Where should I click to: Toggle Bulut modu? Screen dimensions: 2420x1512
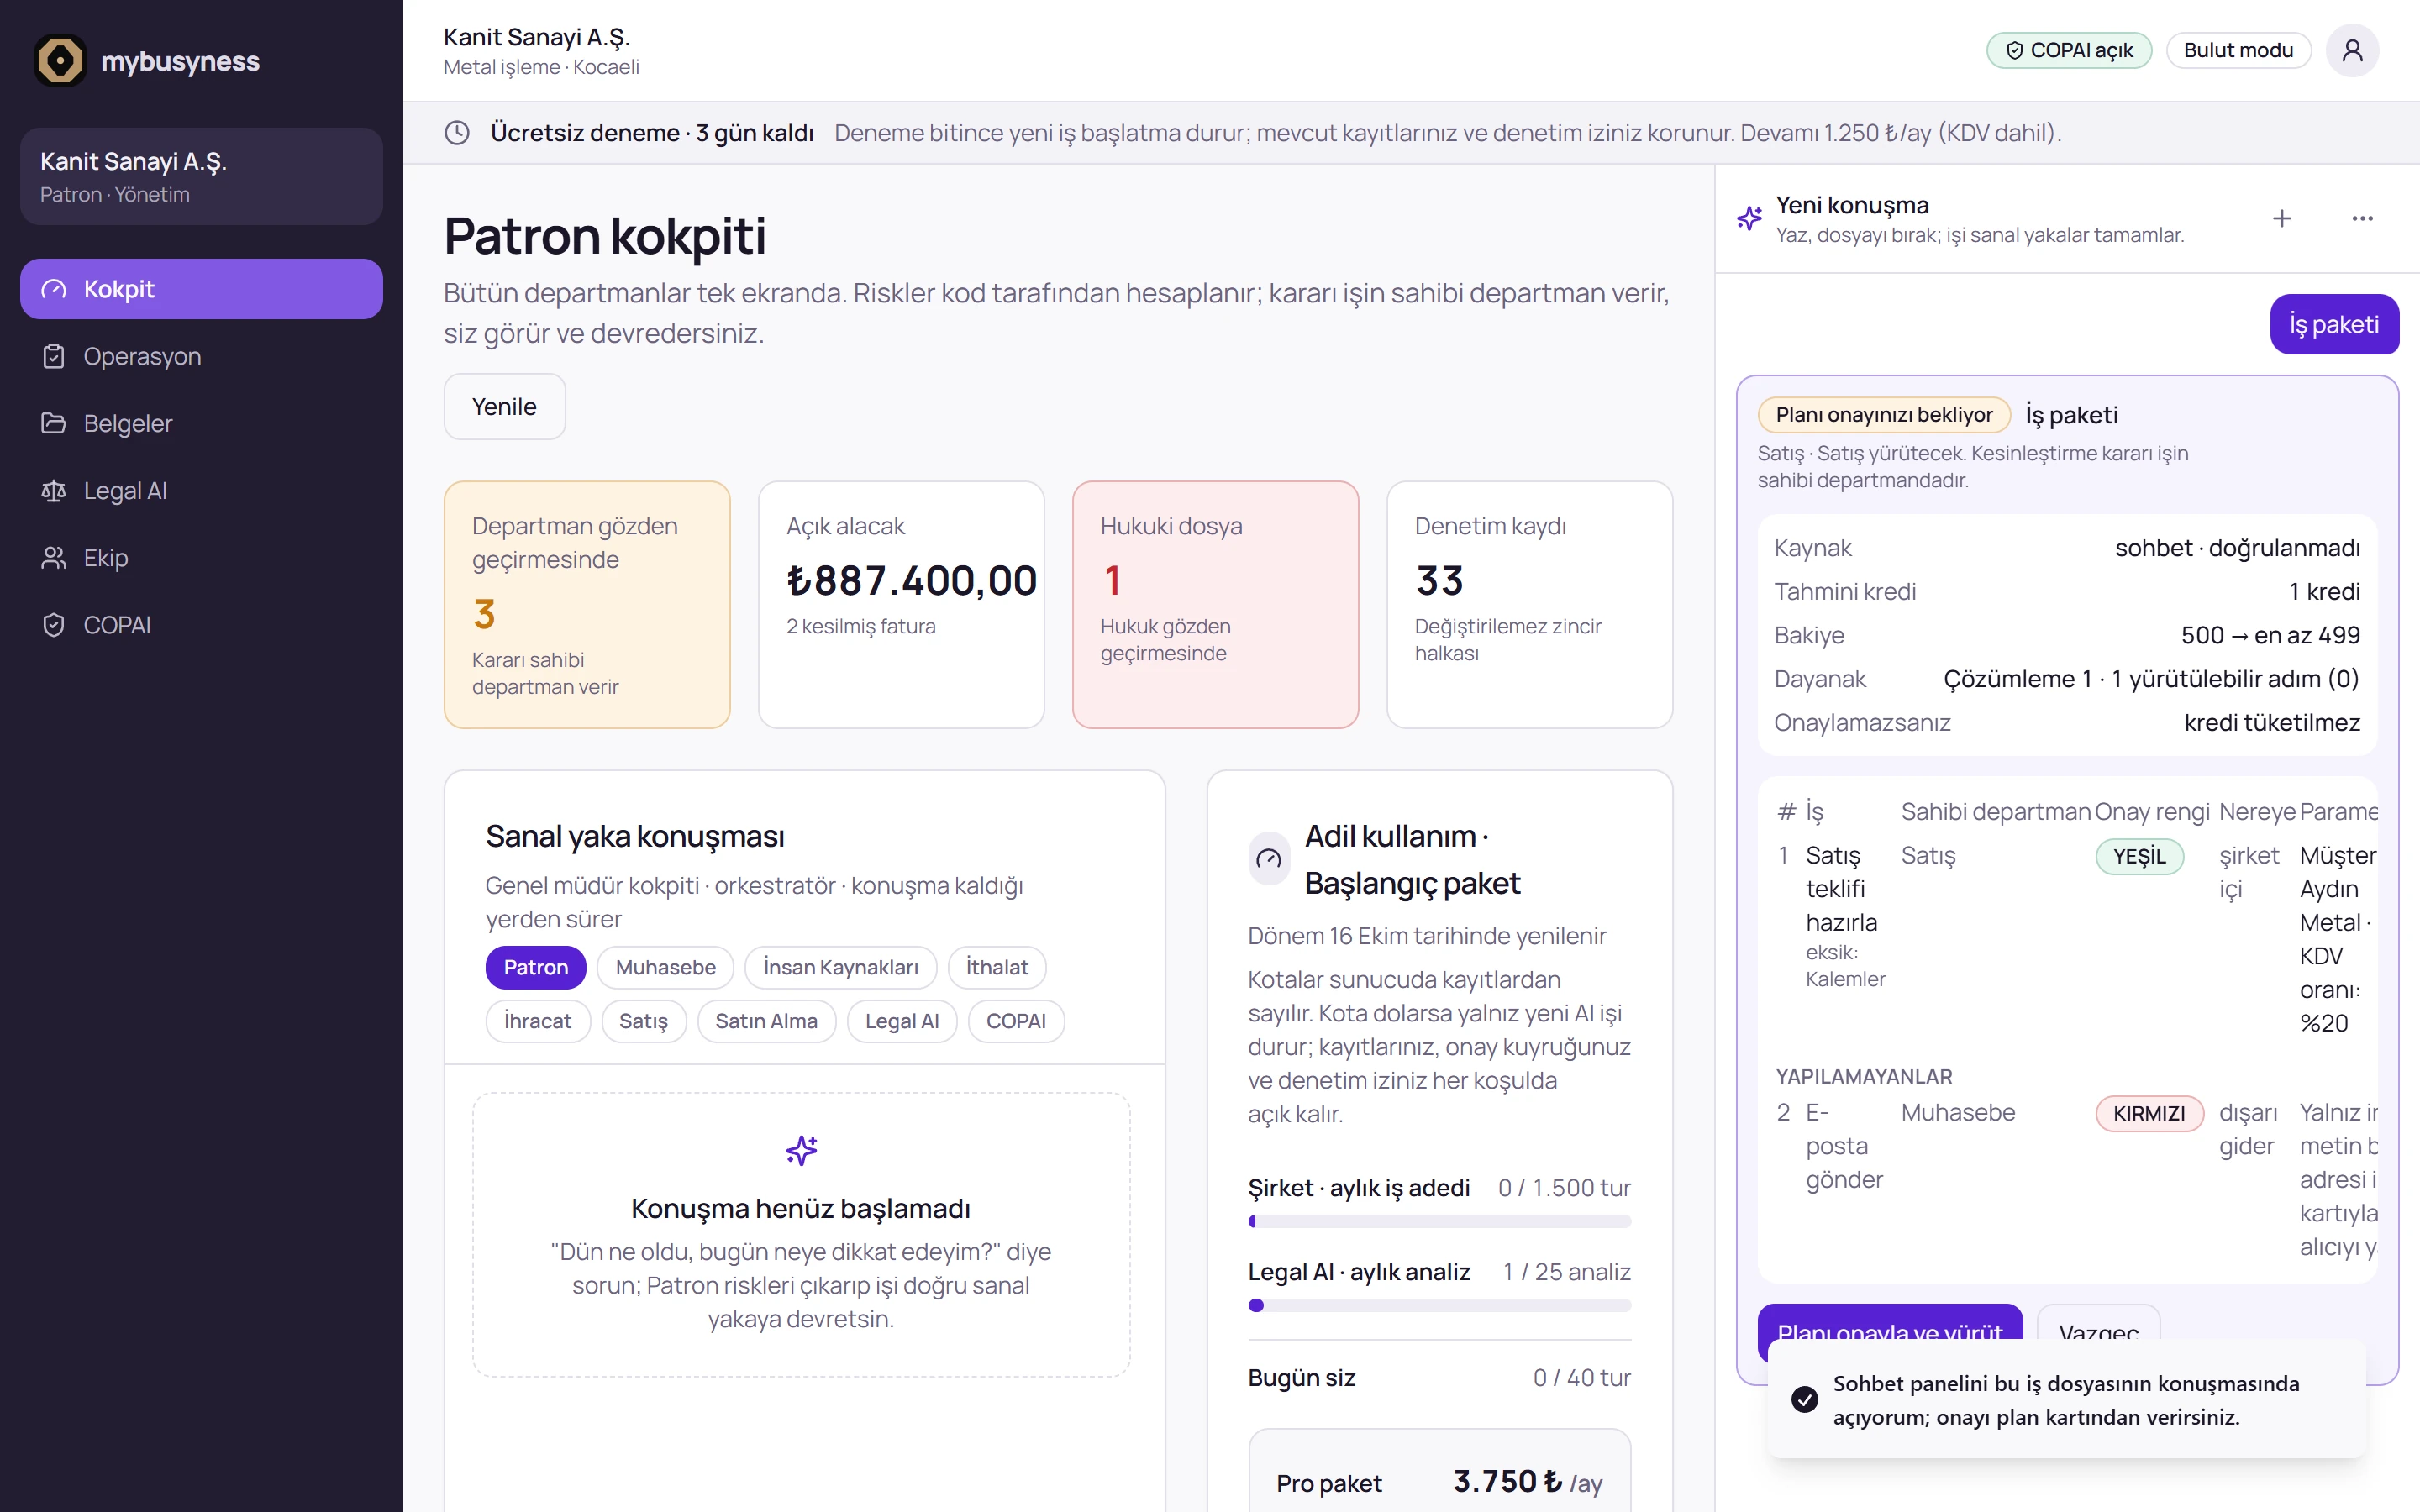(2238, 50)
